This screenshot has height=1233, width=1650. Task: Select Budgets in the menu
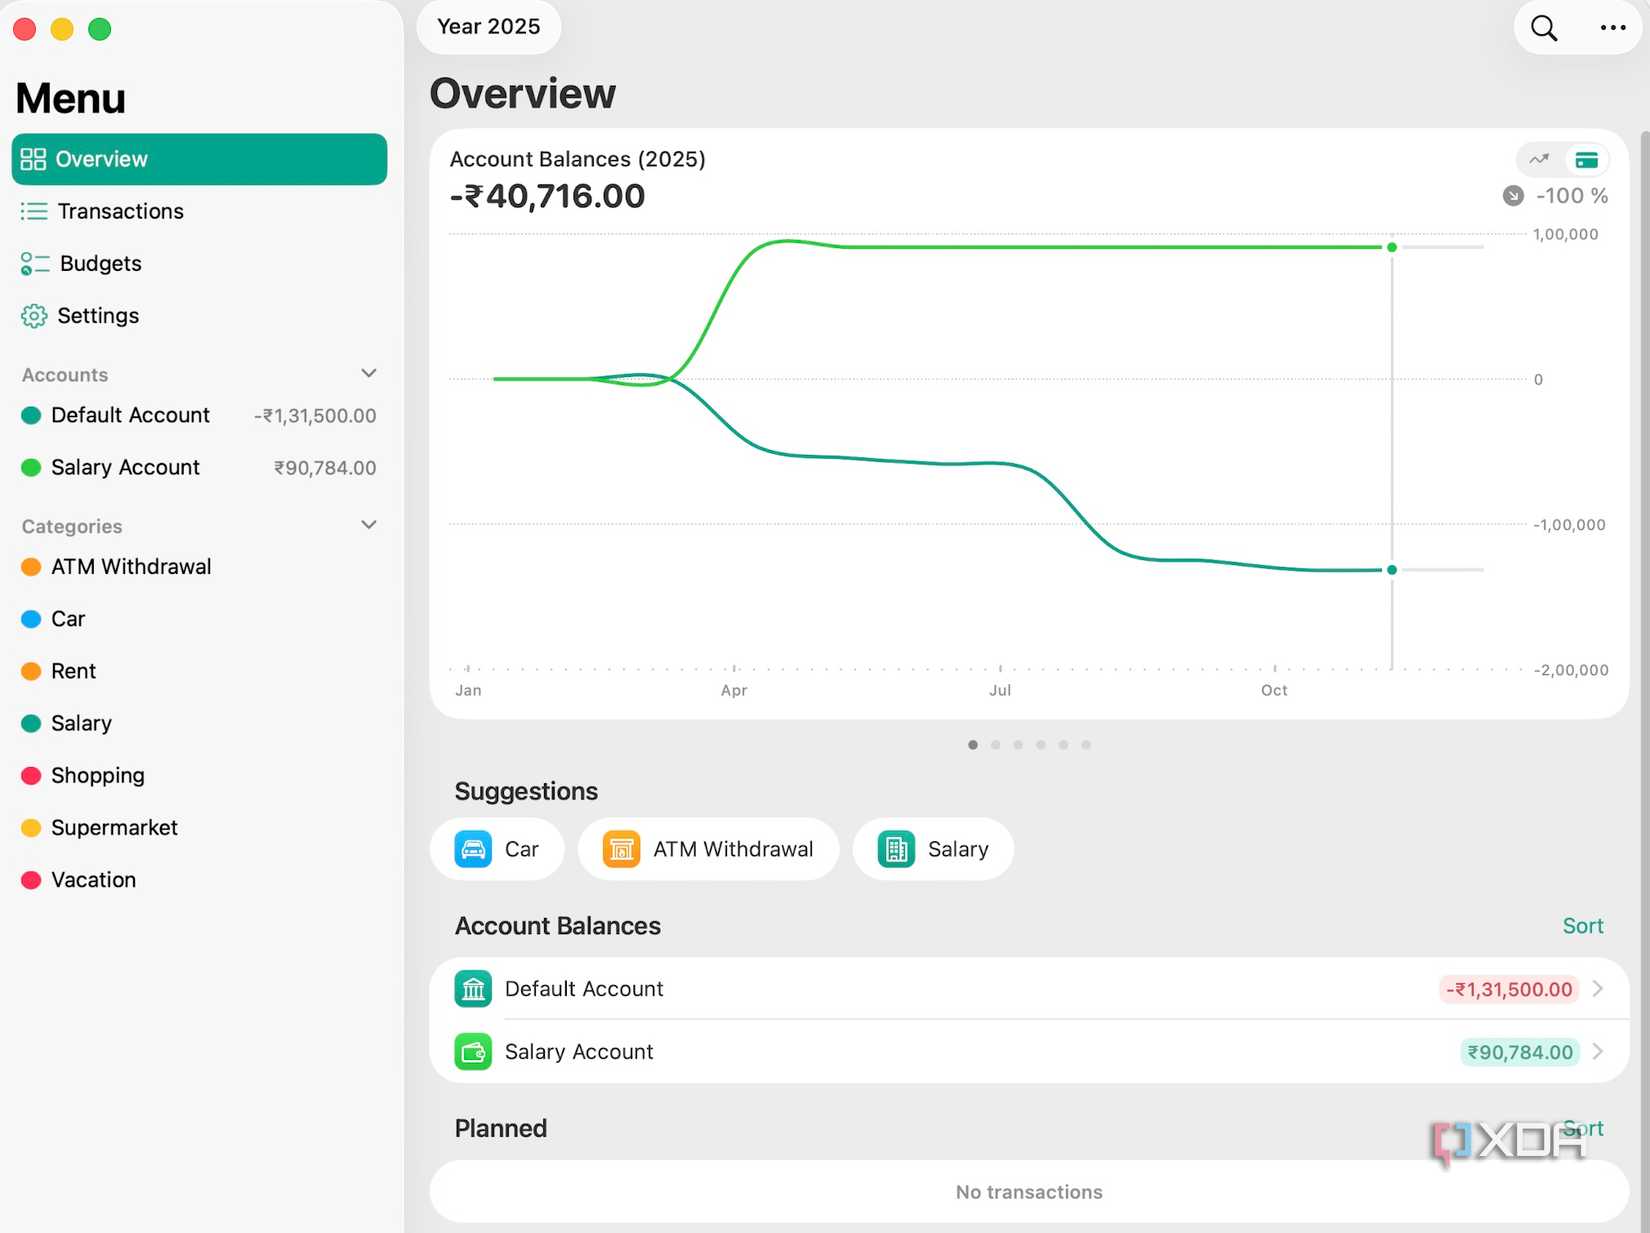pos(199,263)
